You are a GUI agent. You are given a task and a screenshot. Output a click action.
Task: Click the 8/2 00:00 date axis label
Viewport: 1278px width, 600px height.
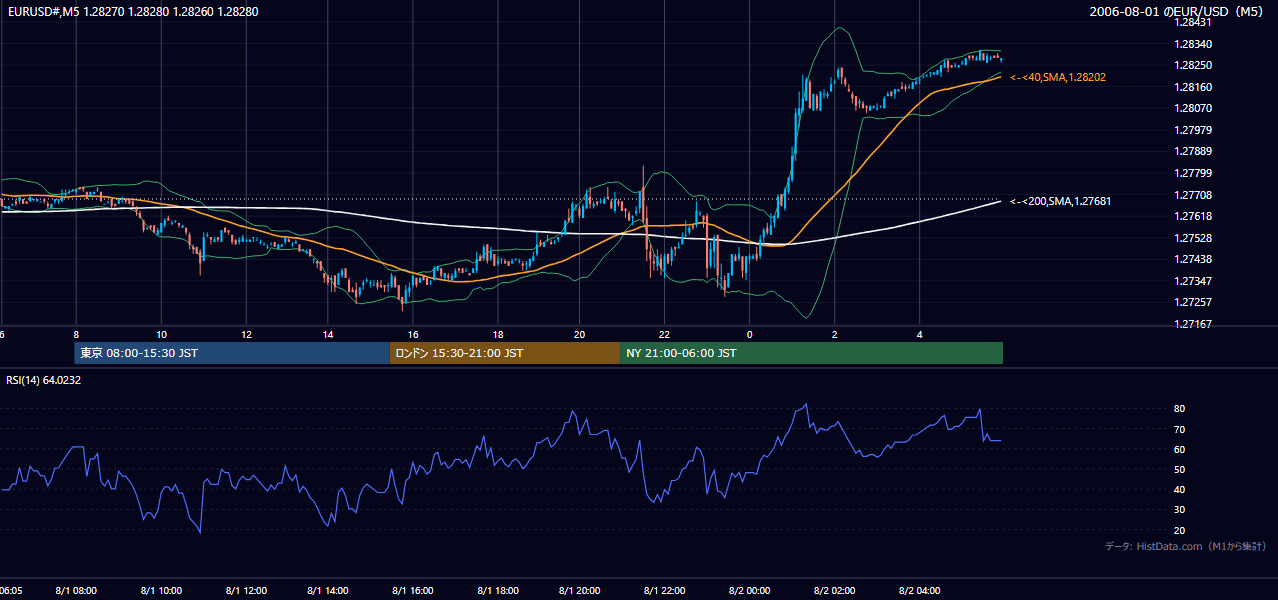[749, 591]
